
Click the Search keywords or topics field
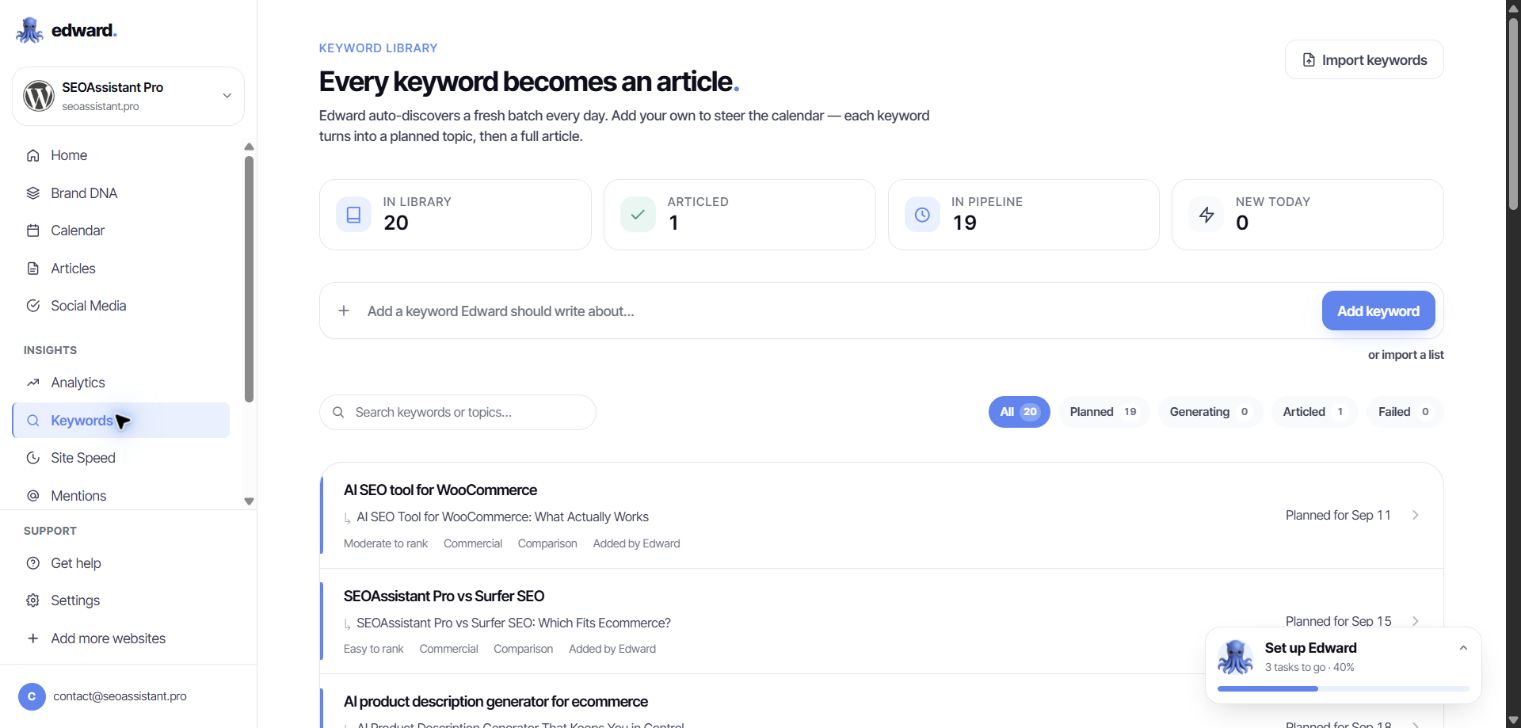coord(458,412)
